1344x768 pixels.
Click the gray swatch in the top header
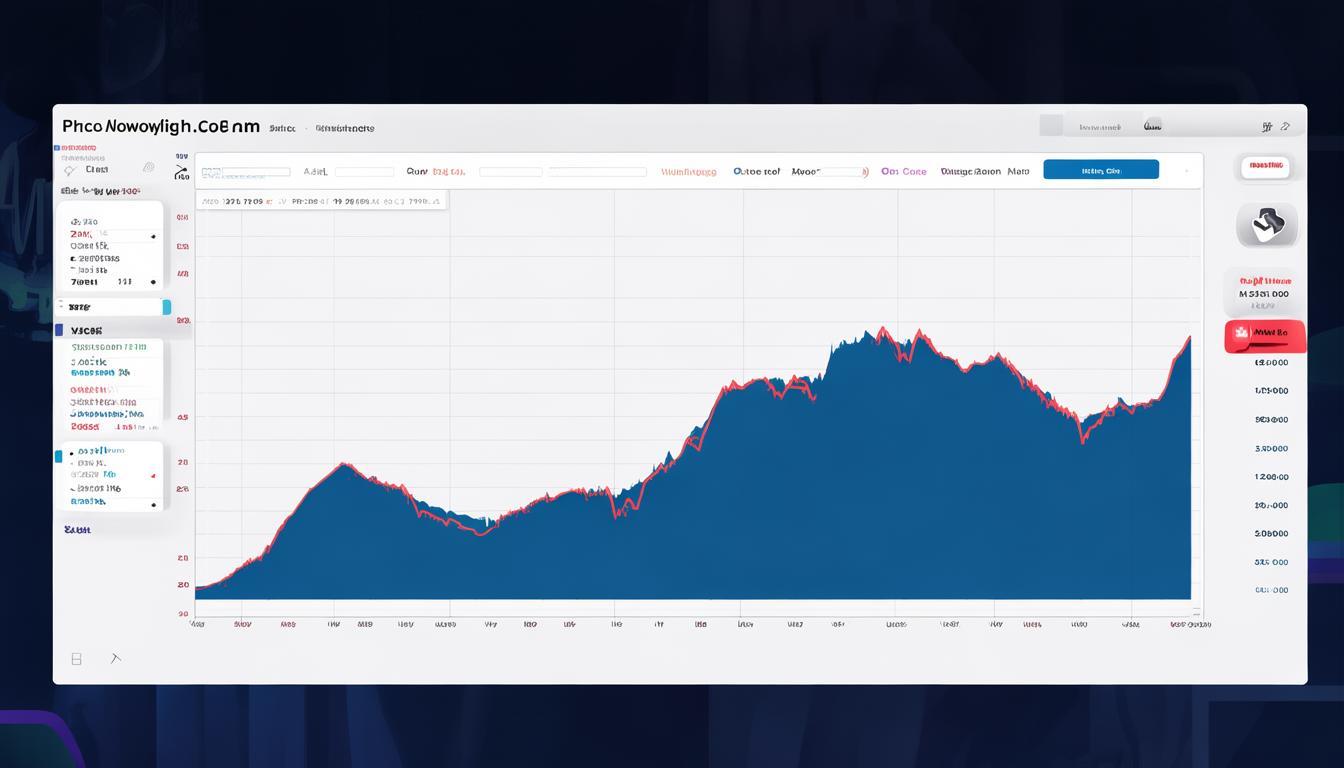1051,126
